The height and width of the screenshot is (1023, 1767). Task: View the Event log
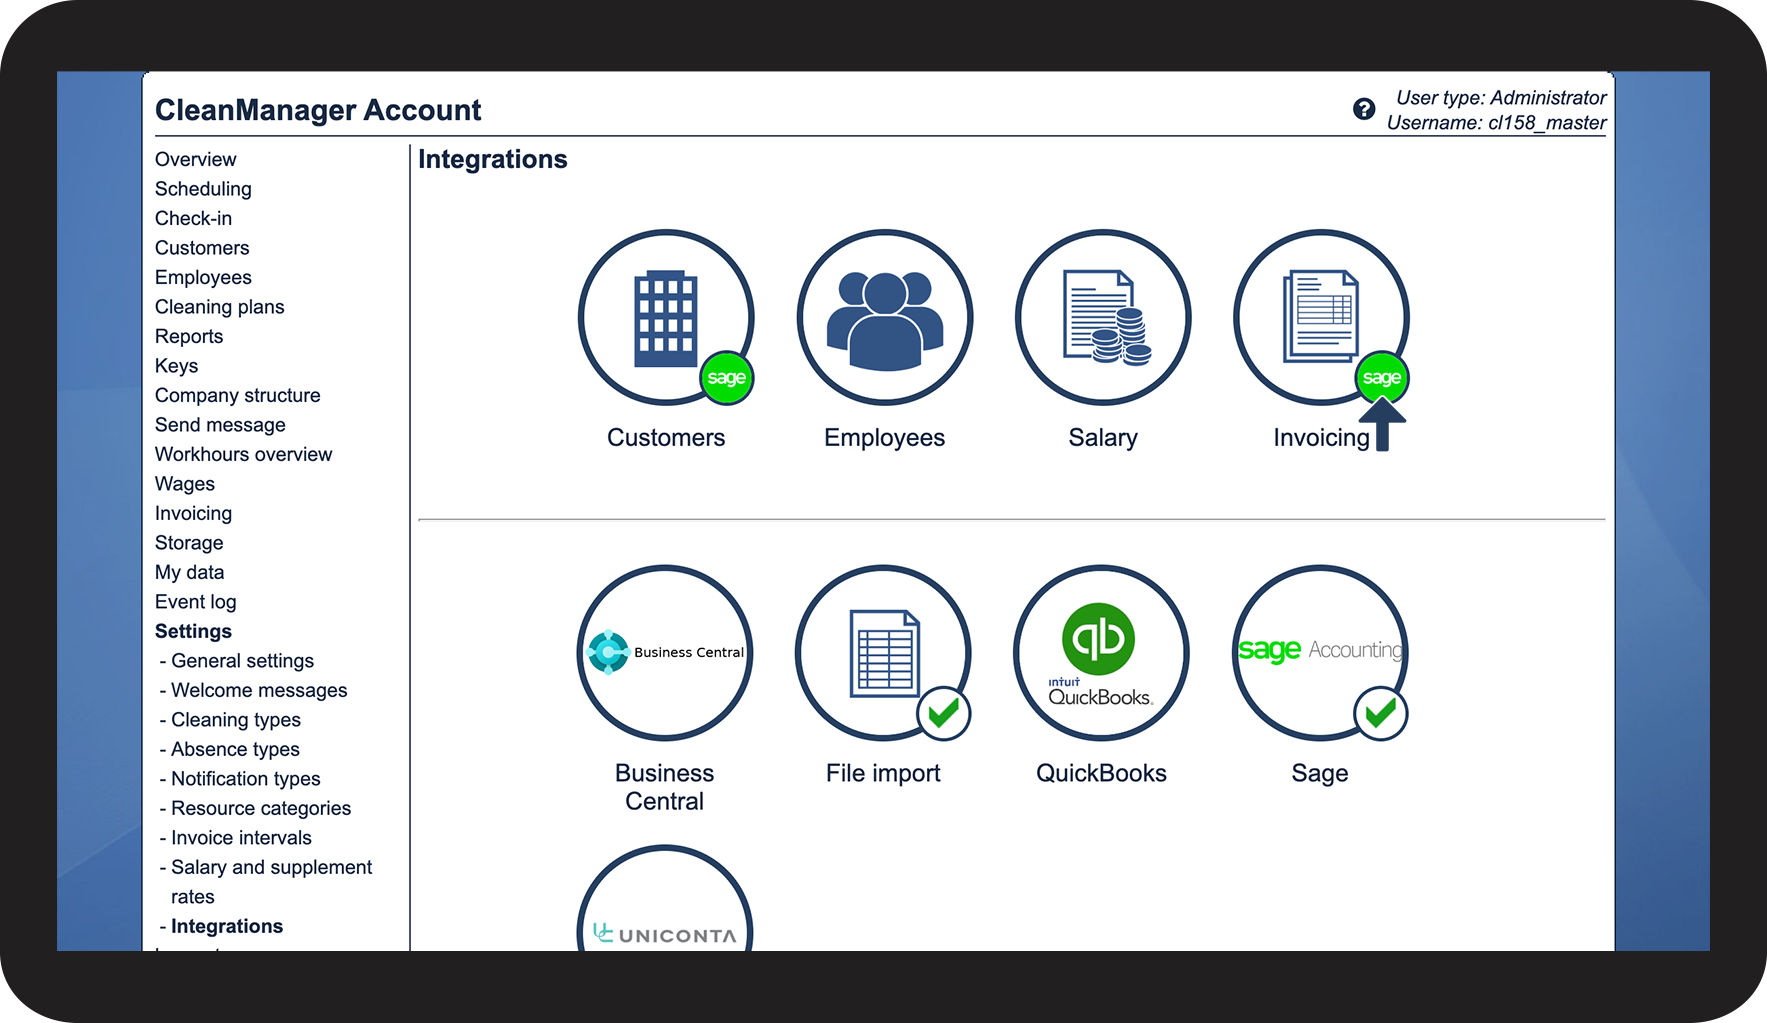pyautogui.click(x=196, y=602)
